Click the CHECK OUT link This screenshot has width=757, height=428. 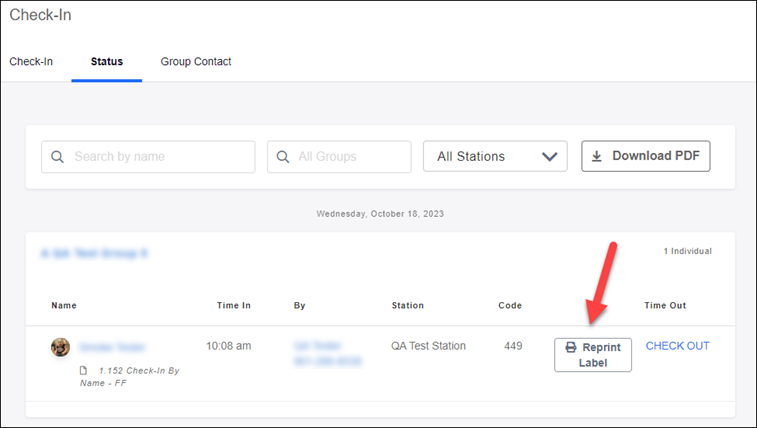677,346
